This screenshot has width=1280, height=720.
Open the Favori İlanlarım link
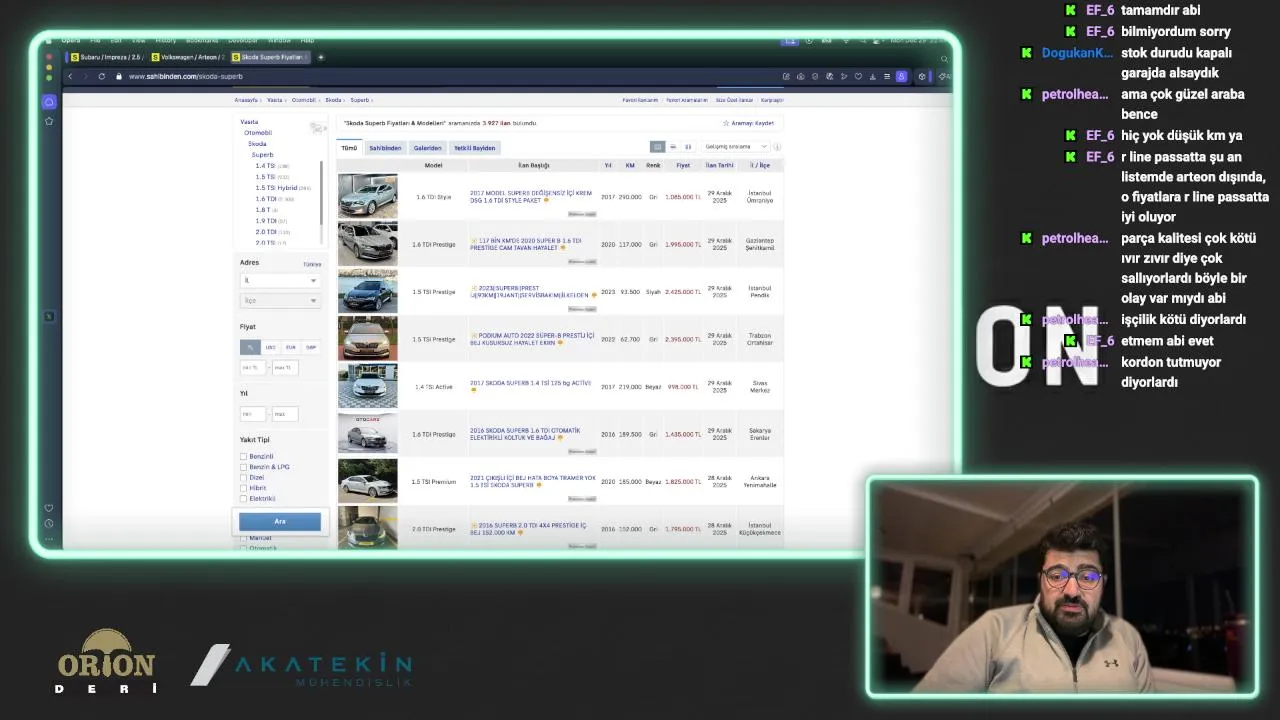pos(640,100)
